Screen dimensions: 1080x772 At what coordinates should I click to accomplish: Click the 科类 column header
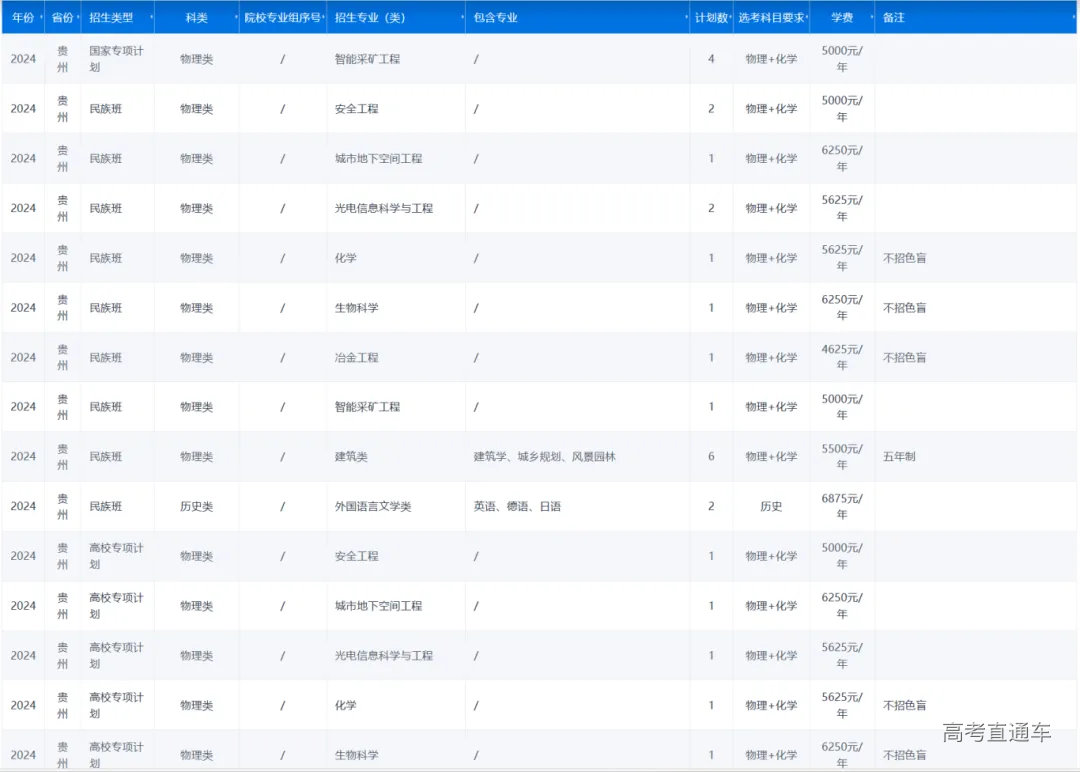[x=196, y=18]
